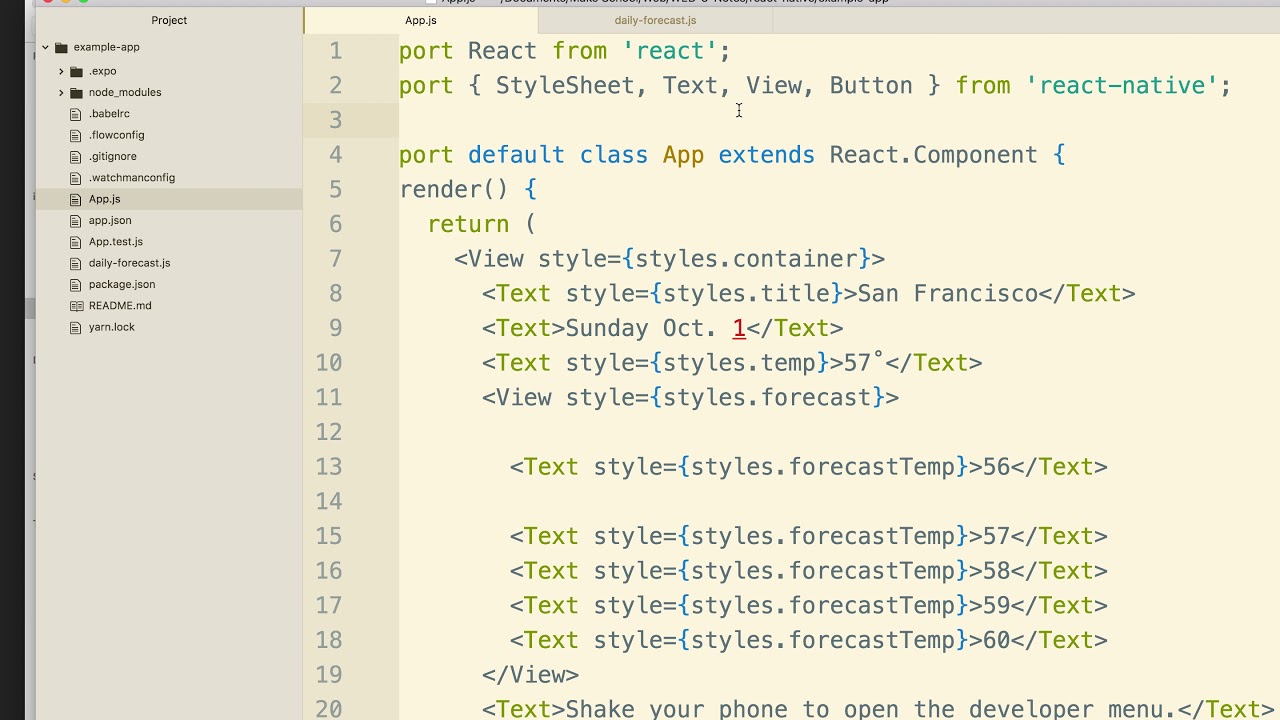The height and width of the screenshot is (720, 1280).
Task: Open app.json in the project tree
Action: pos(110,220)
